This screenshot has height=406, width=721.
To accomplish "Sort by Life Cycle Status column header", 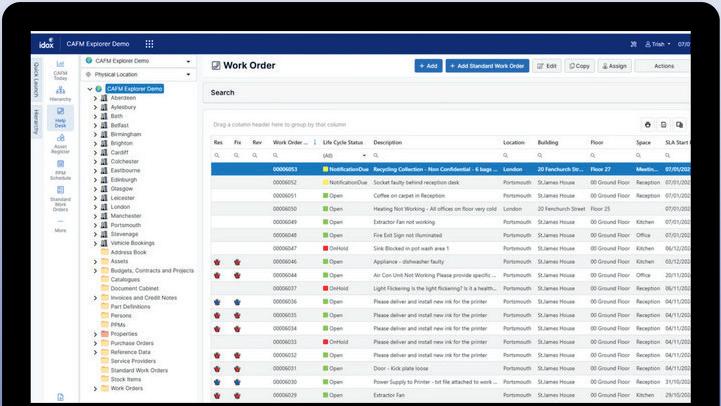I will 343,143.
